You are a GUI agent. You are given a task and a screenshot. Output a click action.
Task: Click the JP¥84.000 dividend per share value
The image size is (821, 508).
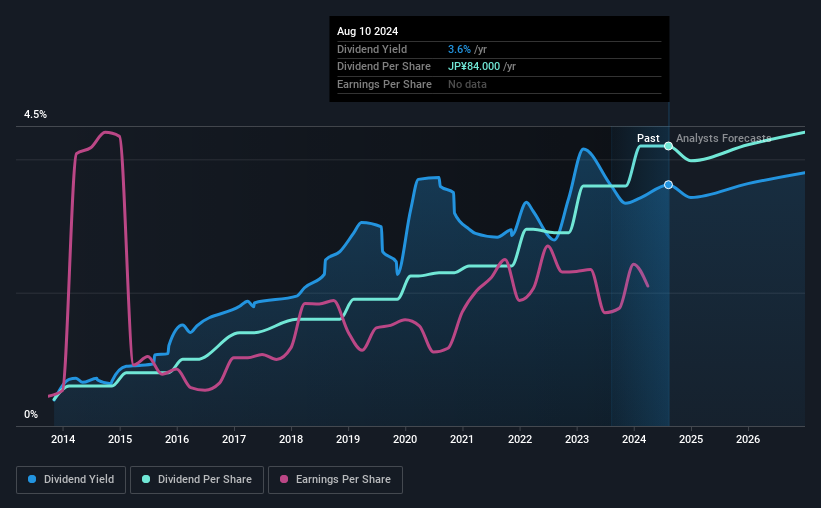point(474,67)
